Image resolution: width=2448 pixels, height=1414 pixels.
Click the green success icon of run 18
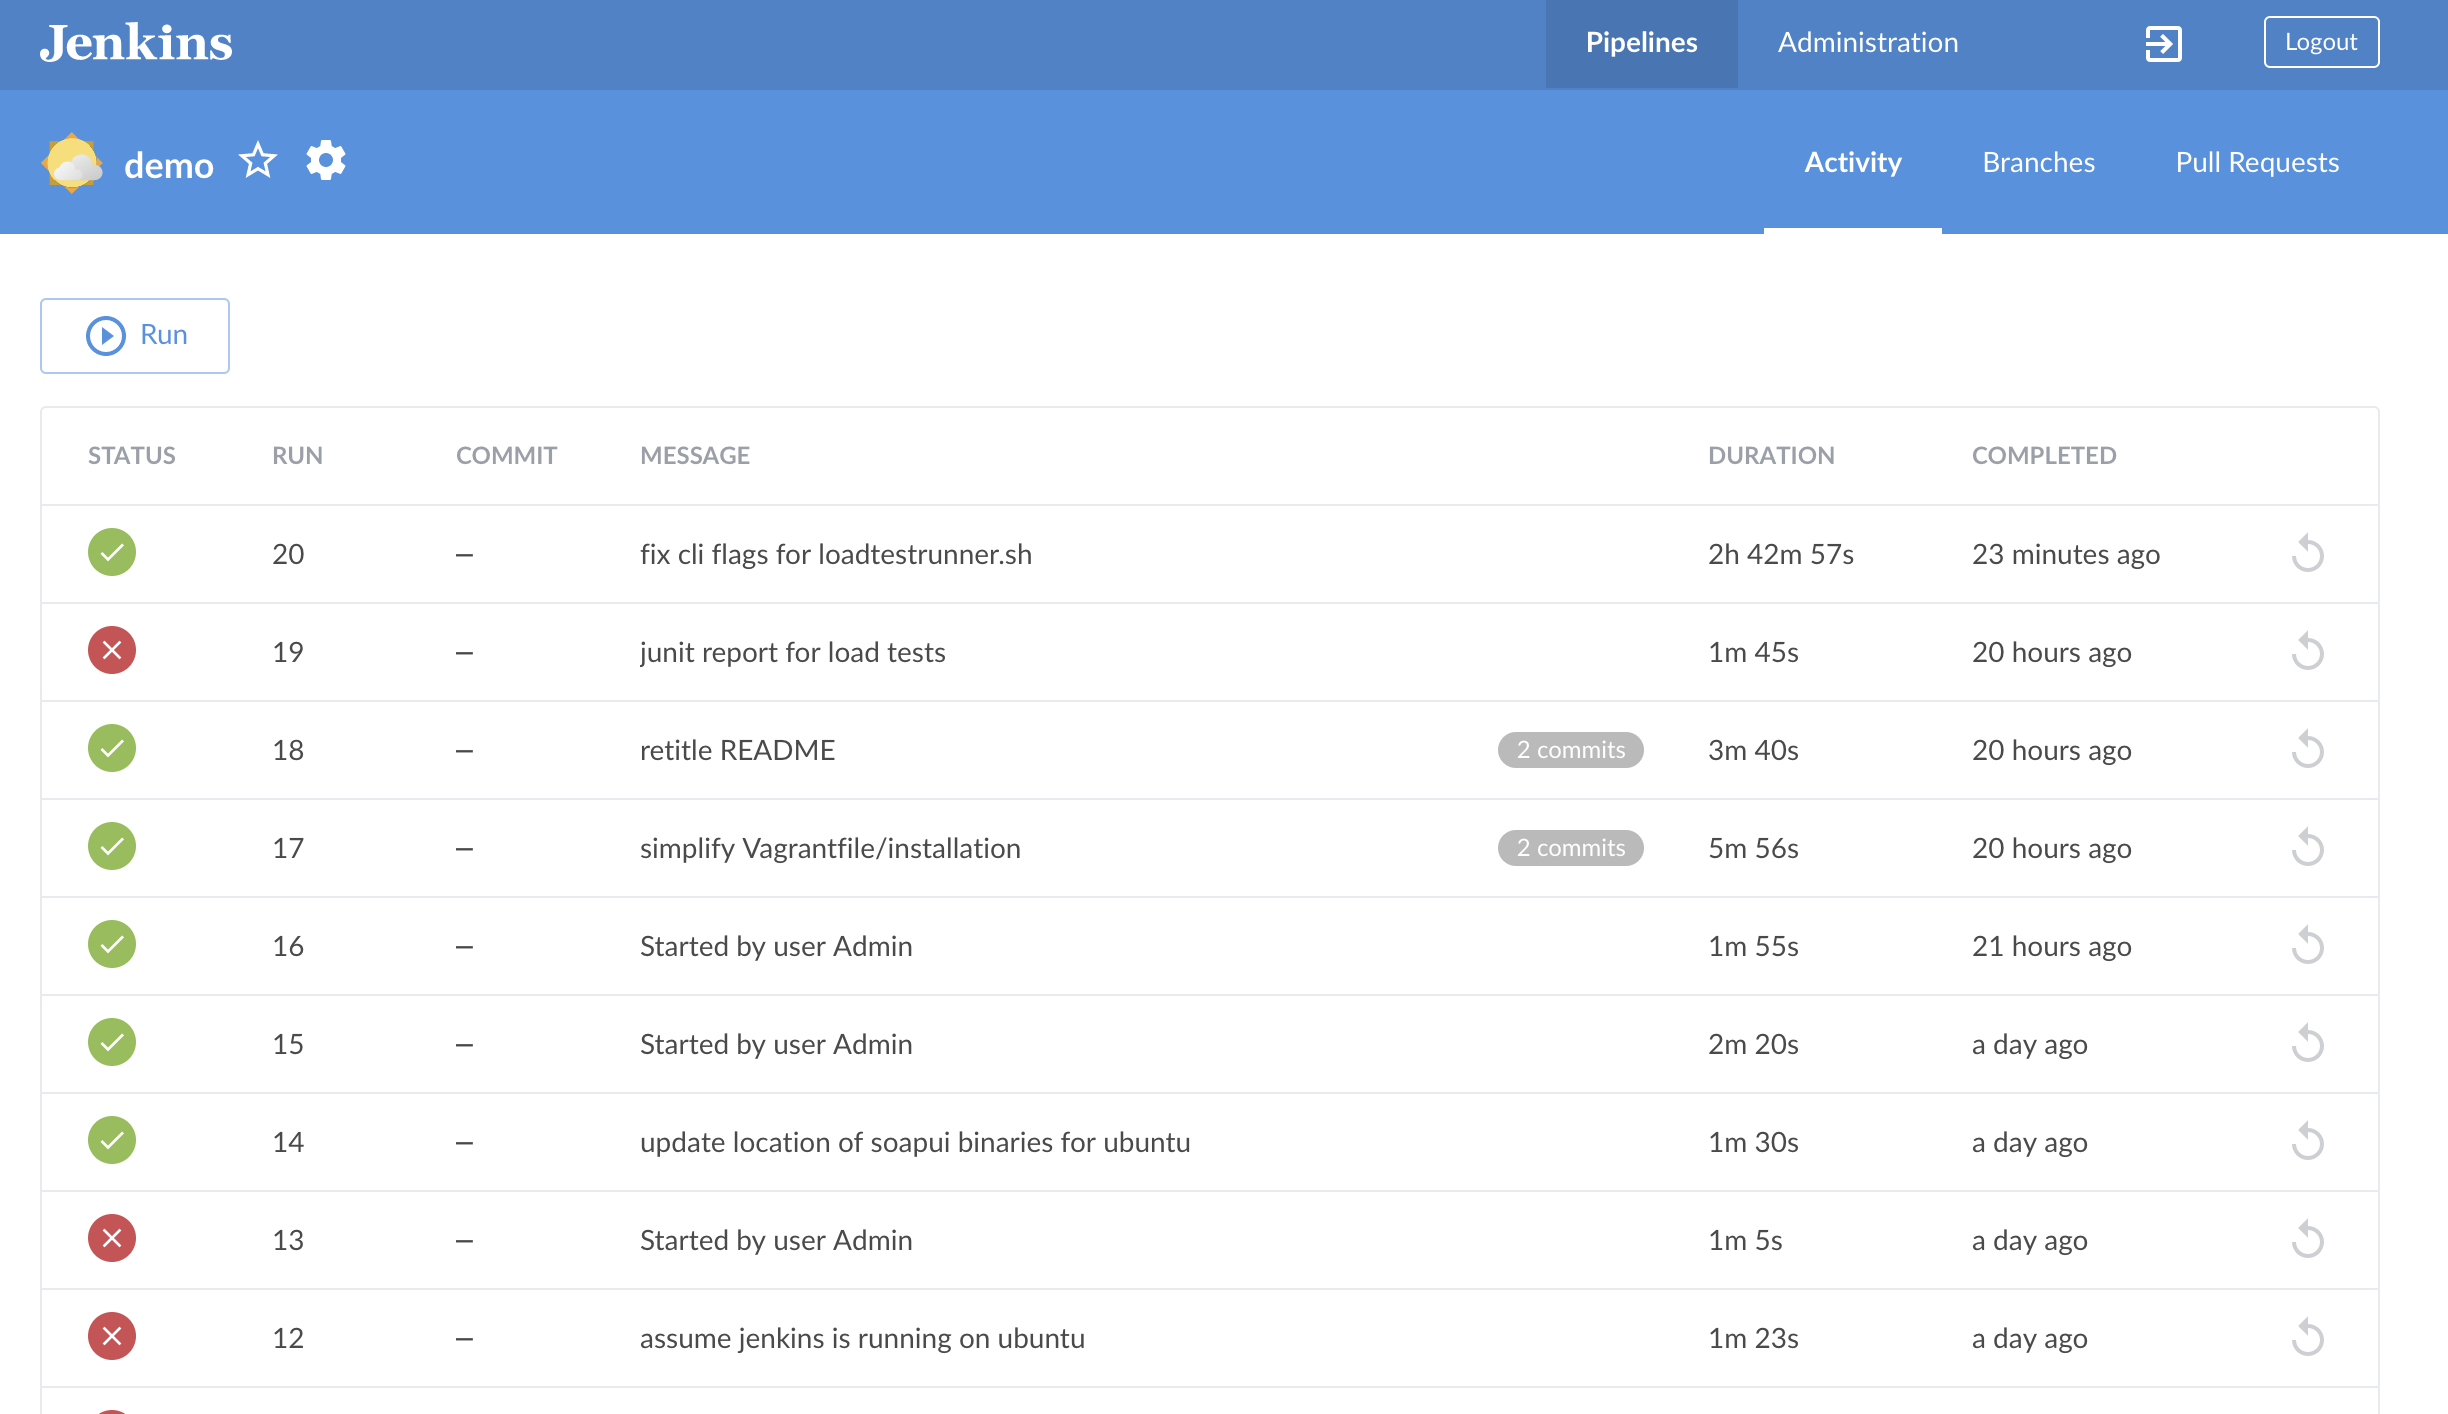point(112,749)
